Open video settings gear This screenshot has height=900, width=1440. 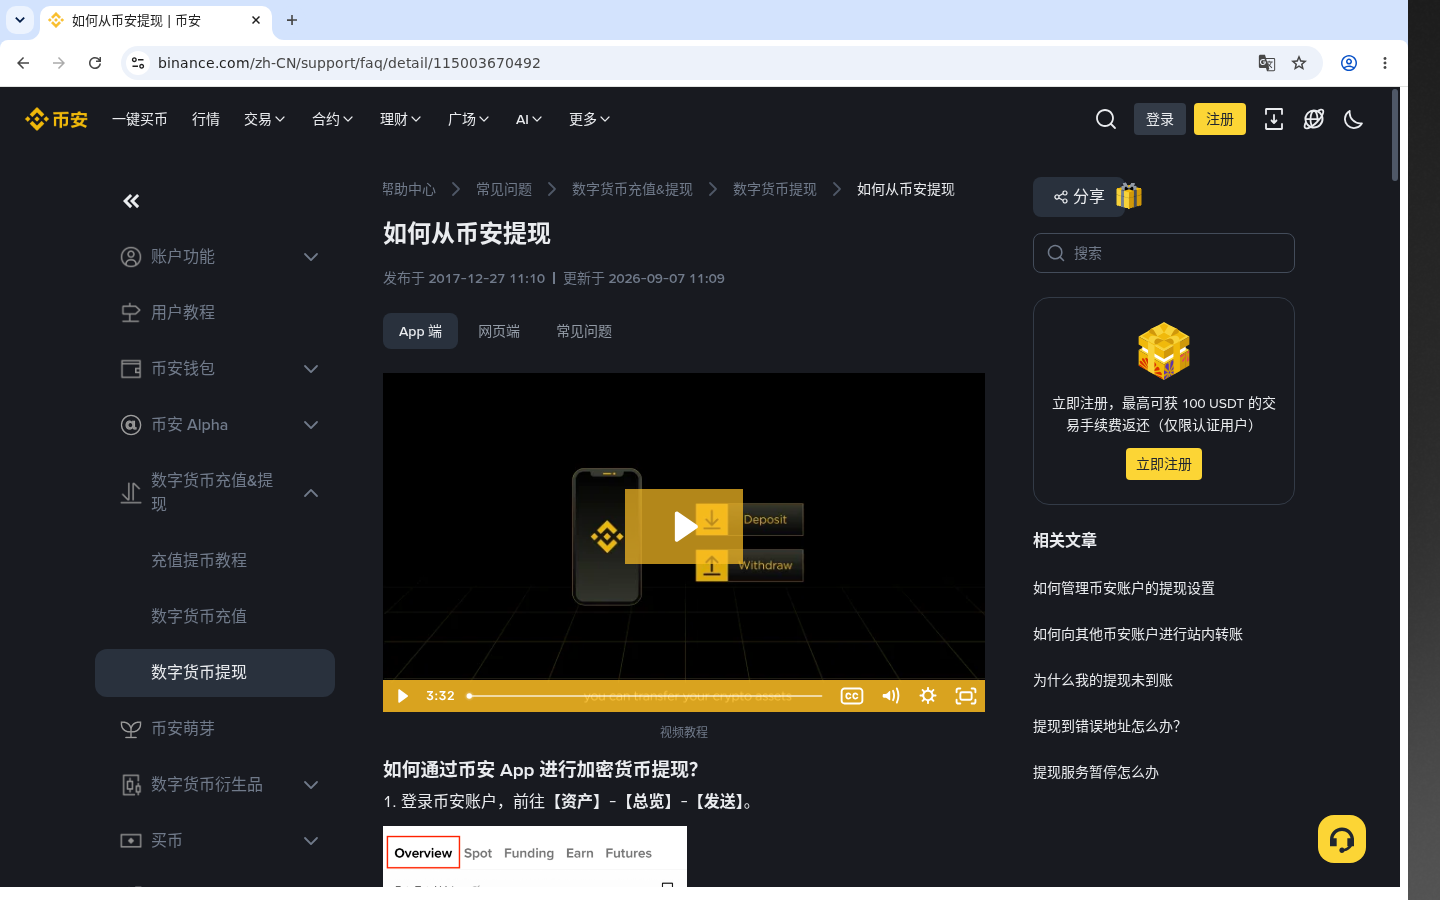(x=928, y=696)
